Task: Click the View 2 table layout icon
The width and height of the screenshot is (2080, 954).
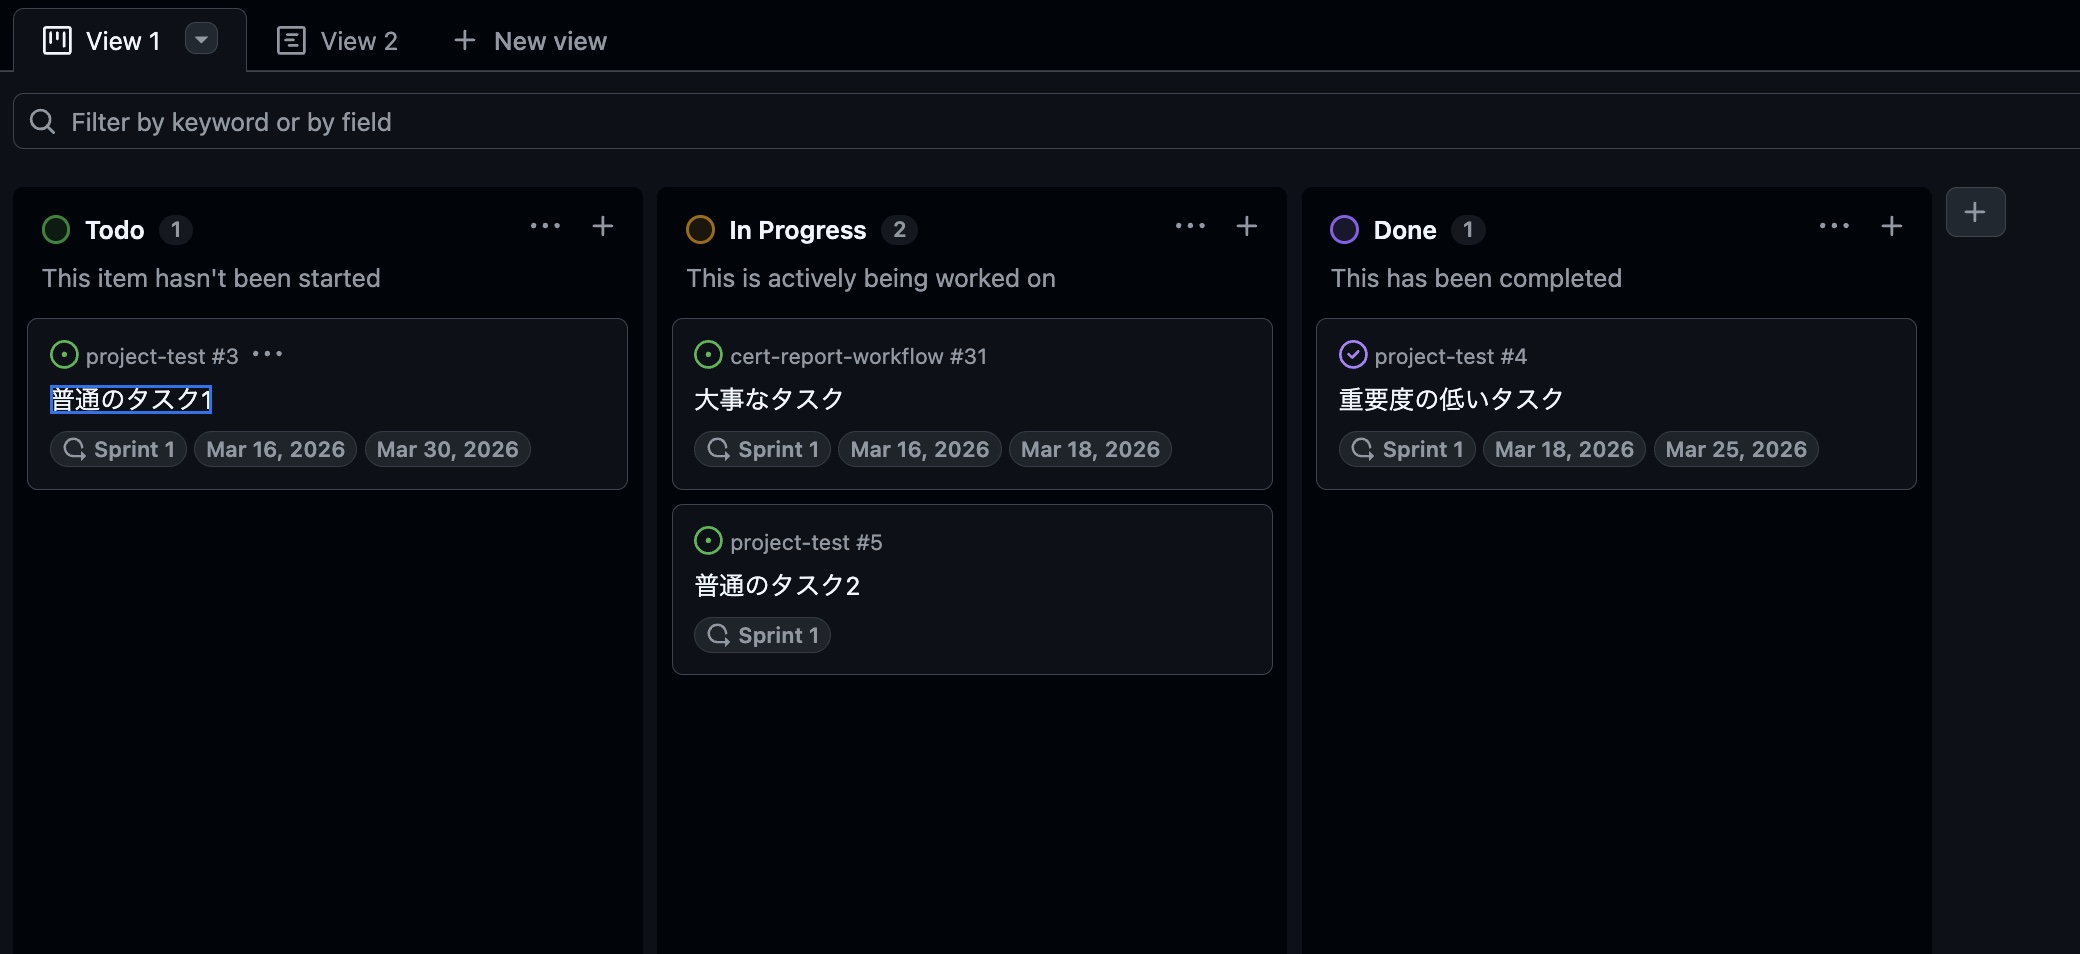Action: tap(290, 40)
